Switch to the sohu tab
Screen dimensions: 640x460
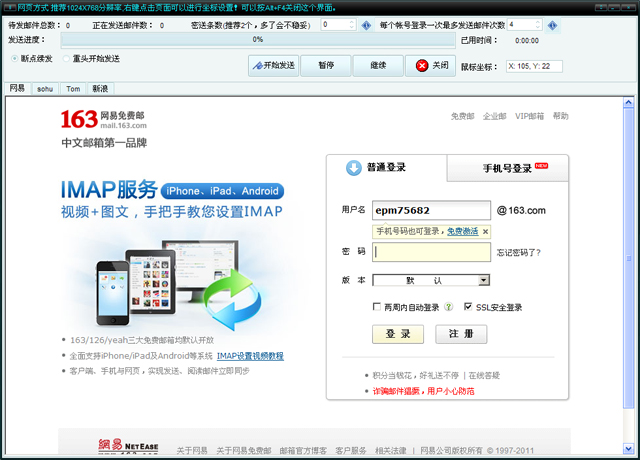click(x=45, y=89)
